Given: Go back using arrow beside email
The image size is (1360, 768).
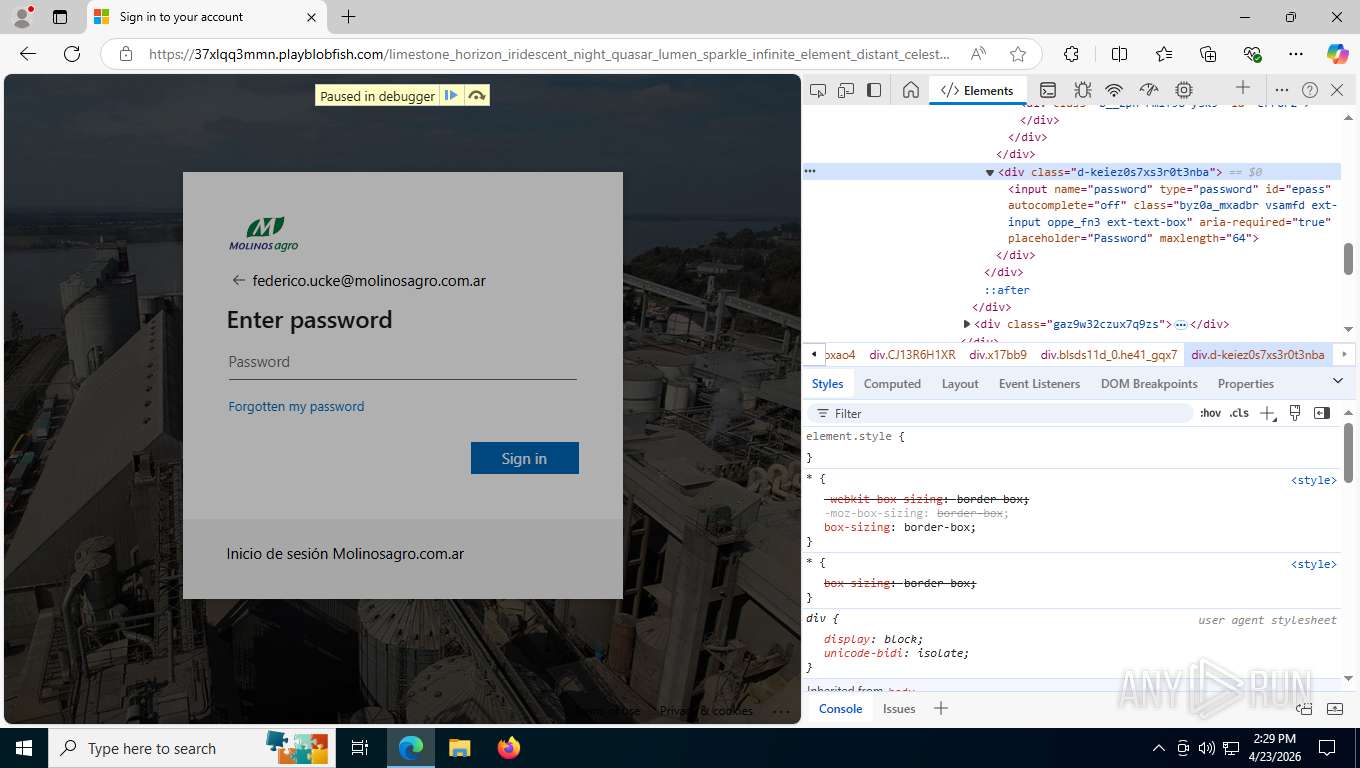Looking at the screenshot, I should pyautogui.click(x=238, y=281).
